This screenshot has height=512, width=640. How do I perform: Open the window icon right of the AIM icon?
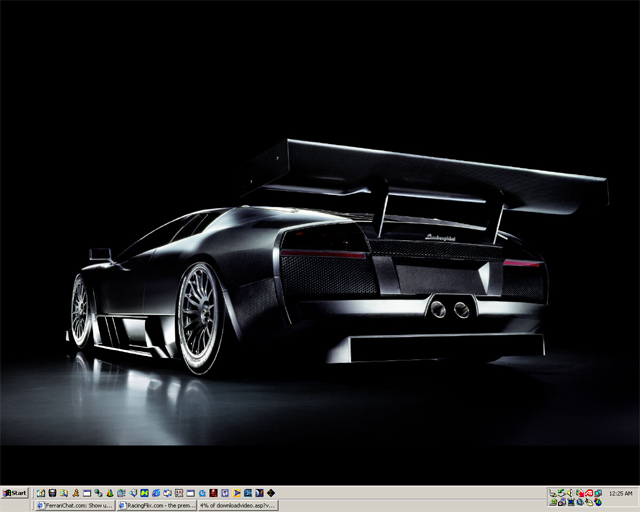click(87, 493)
